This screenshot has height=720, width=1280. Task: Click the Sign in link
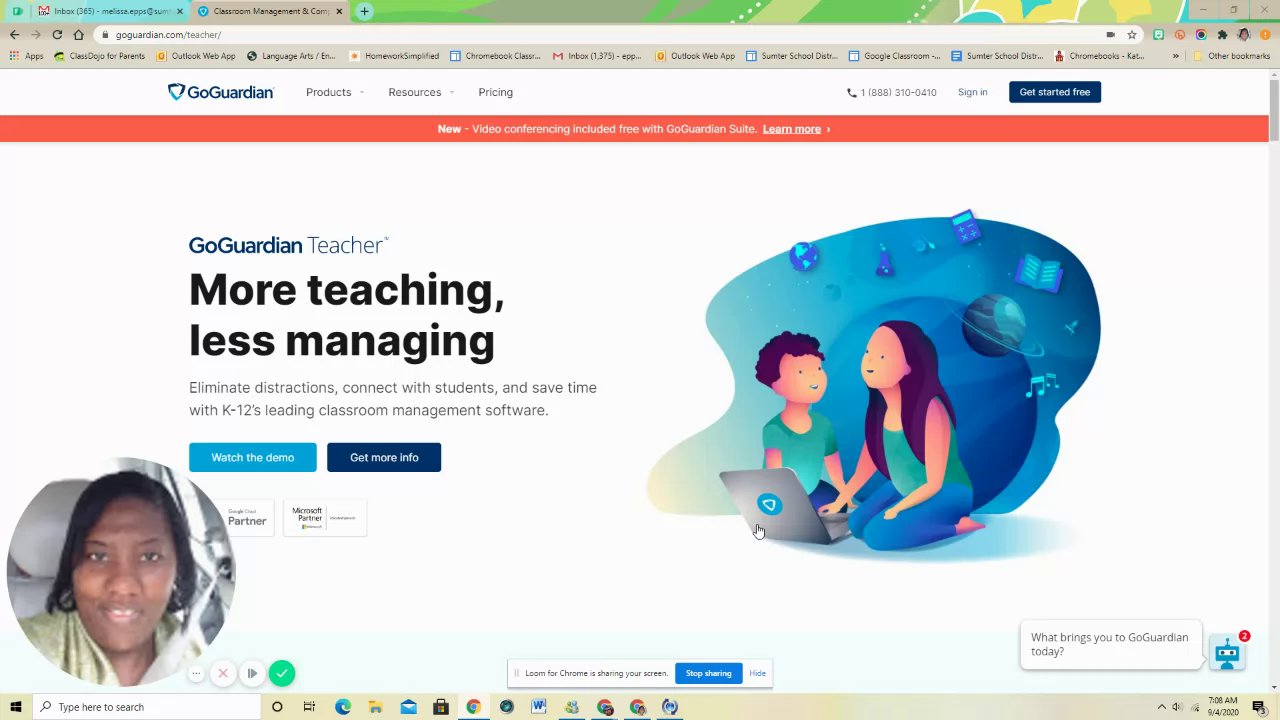click(972, 92)
